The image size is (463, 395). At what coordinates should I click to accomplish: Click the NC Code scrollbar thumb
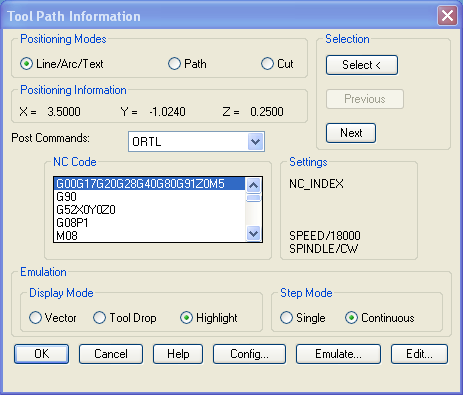(x=254, y=198)
